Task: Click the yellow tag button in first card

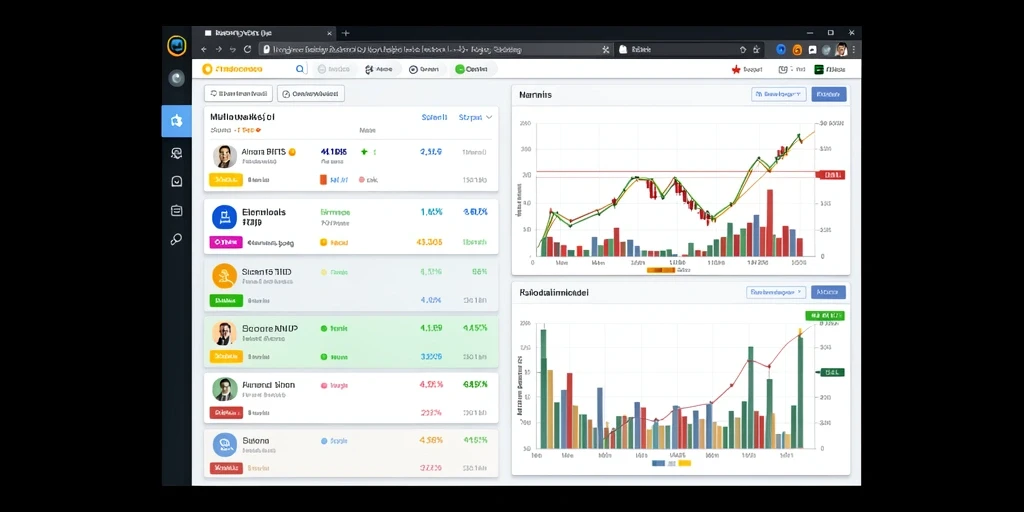Action: pyautogui.click(x=226, y=180)
